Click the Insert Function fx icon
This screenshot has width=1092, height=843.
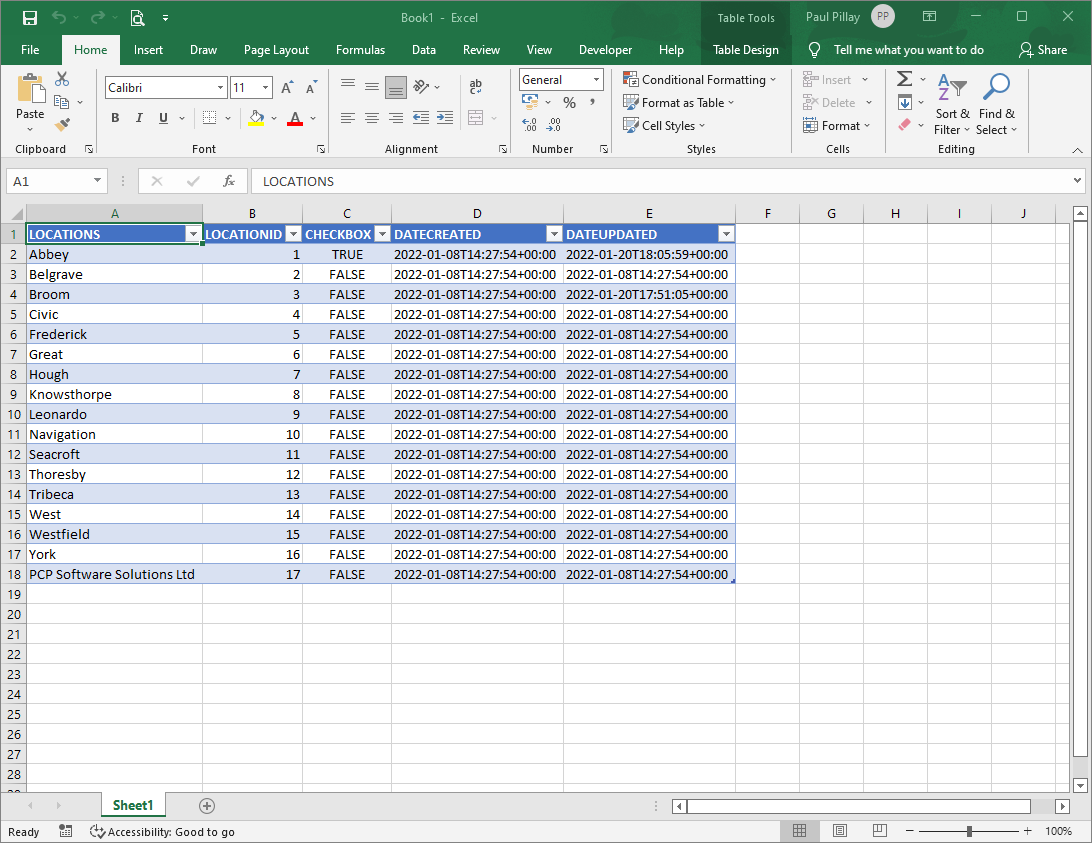pos(228,181)
